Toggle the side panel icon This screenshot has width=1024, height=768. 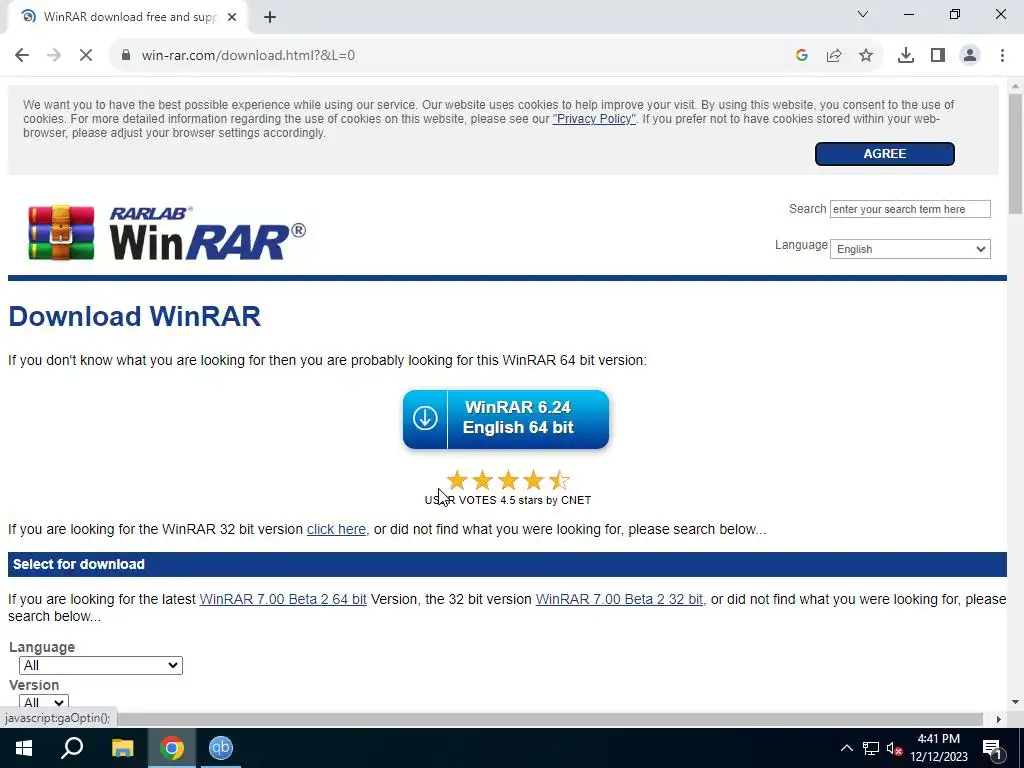coord(938,56)
